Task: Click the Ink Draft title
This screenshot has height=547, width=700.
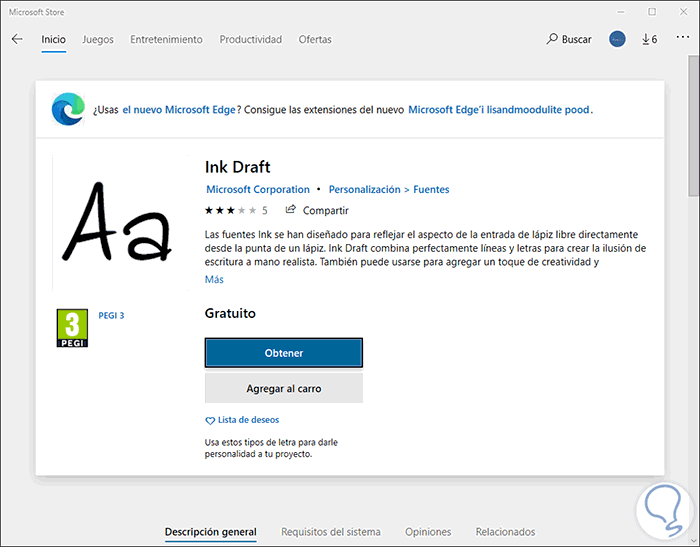Action: point(238,167)
